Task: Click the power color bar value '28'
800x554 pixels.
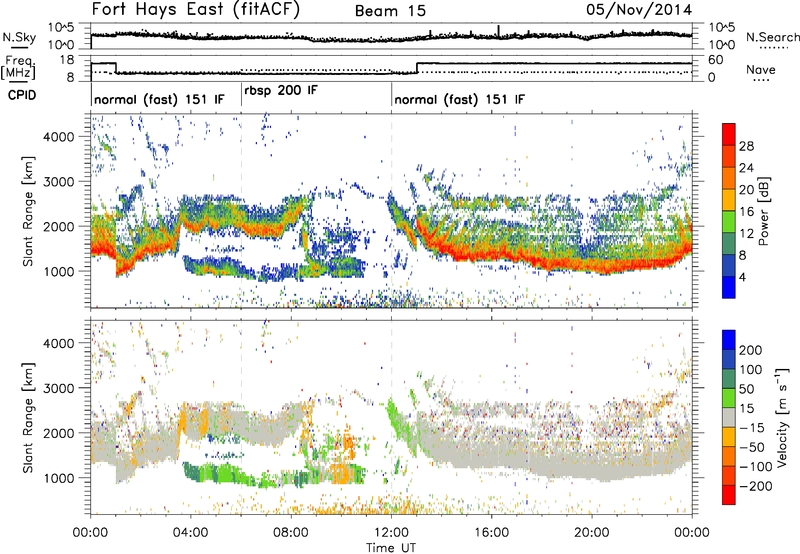Action: (746, 146)
